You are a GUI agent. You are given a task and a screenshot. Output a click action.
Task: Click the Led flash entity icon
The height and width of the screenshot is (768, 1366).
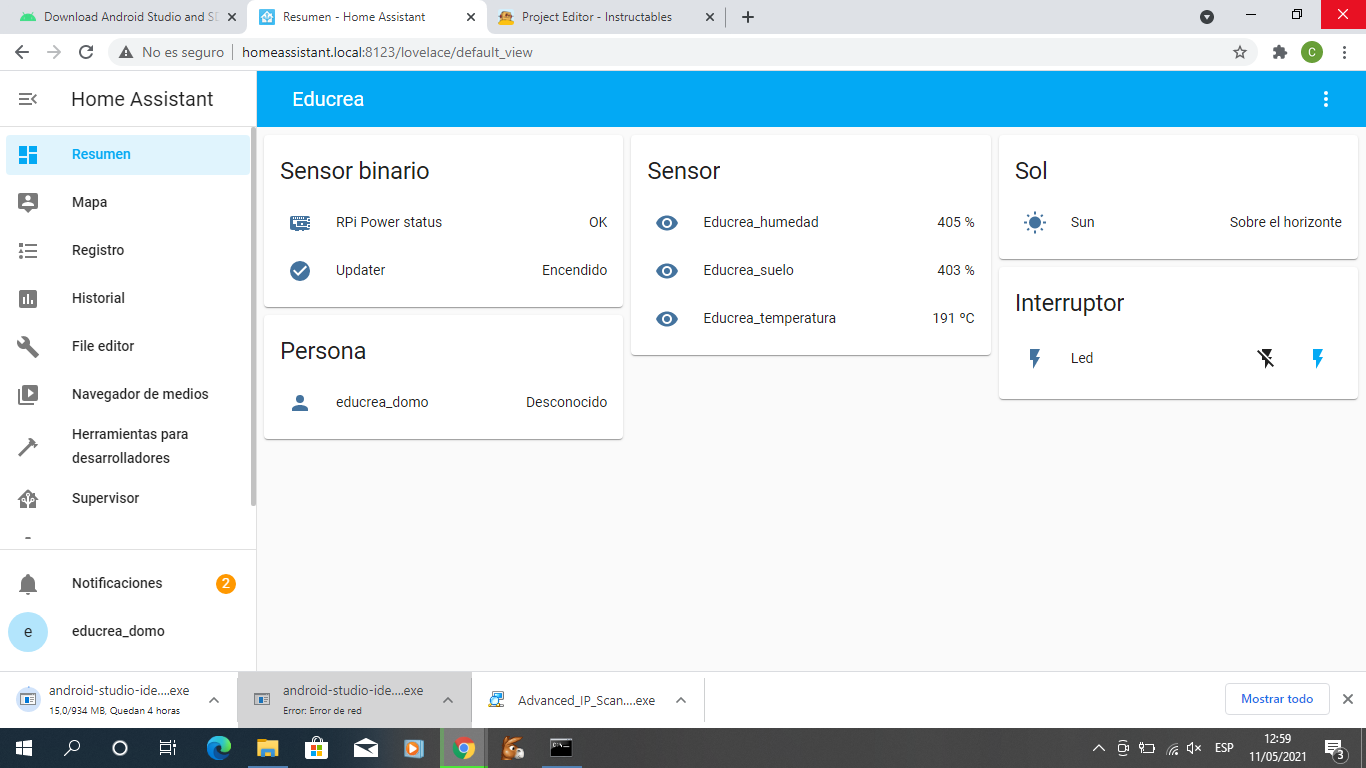click(x=1035, y=358)
